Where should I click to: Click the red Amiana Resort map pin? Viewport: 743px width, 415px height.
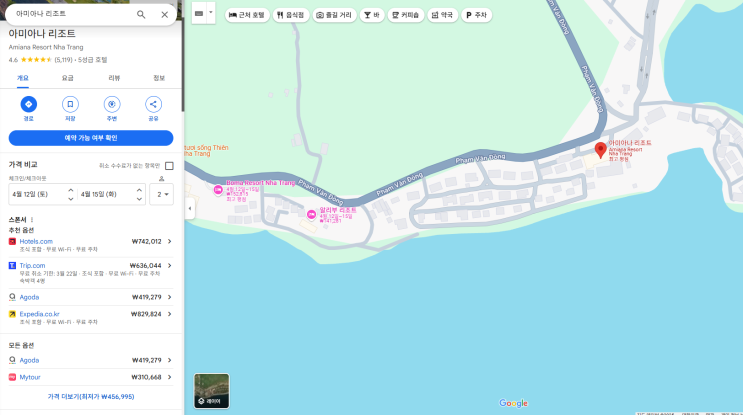(600, 149)
